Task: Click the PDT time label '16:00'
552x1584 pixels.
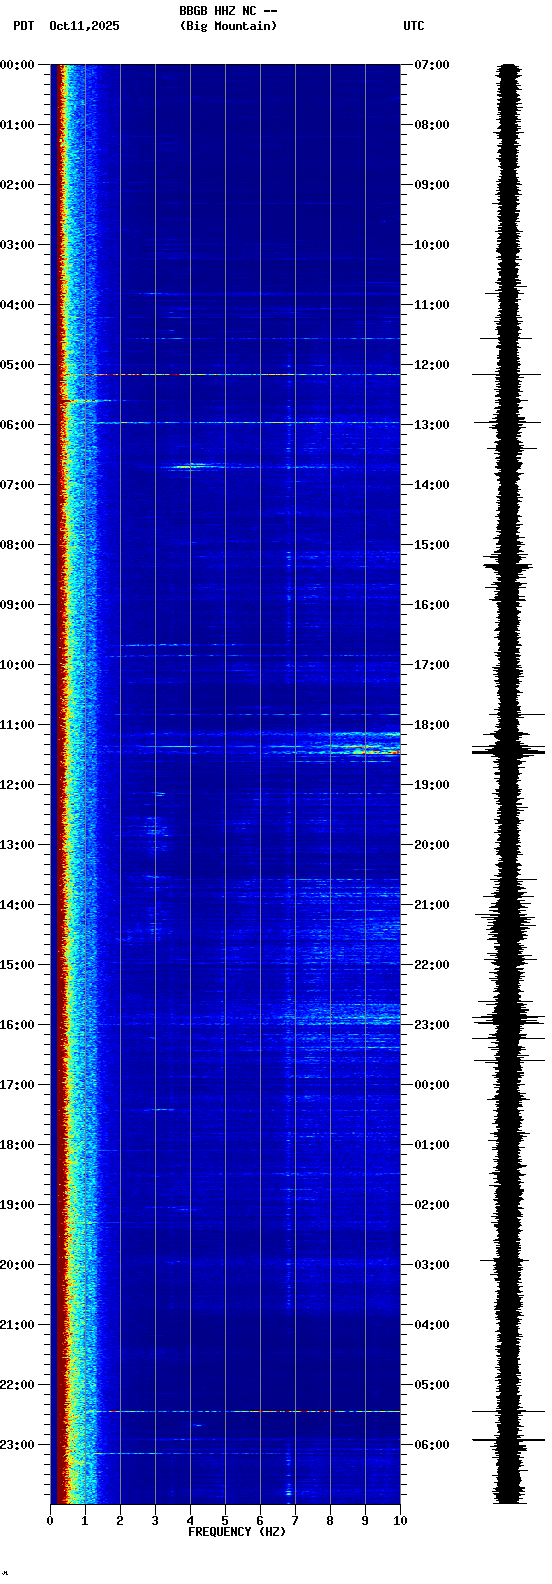Action: [17, 1025]
